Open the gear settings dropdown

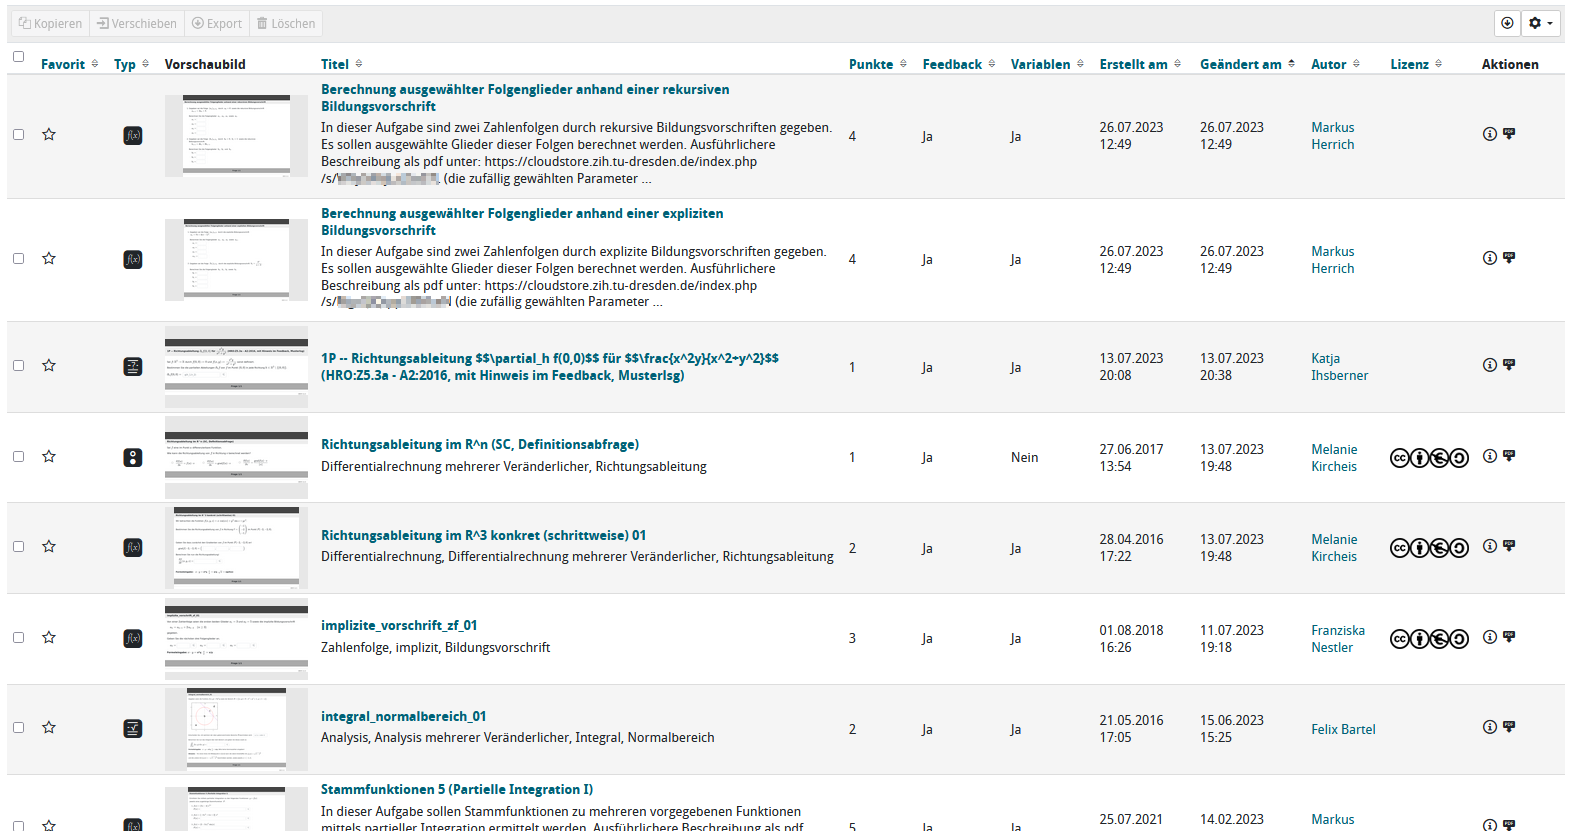click(x=1540, y=23)
